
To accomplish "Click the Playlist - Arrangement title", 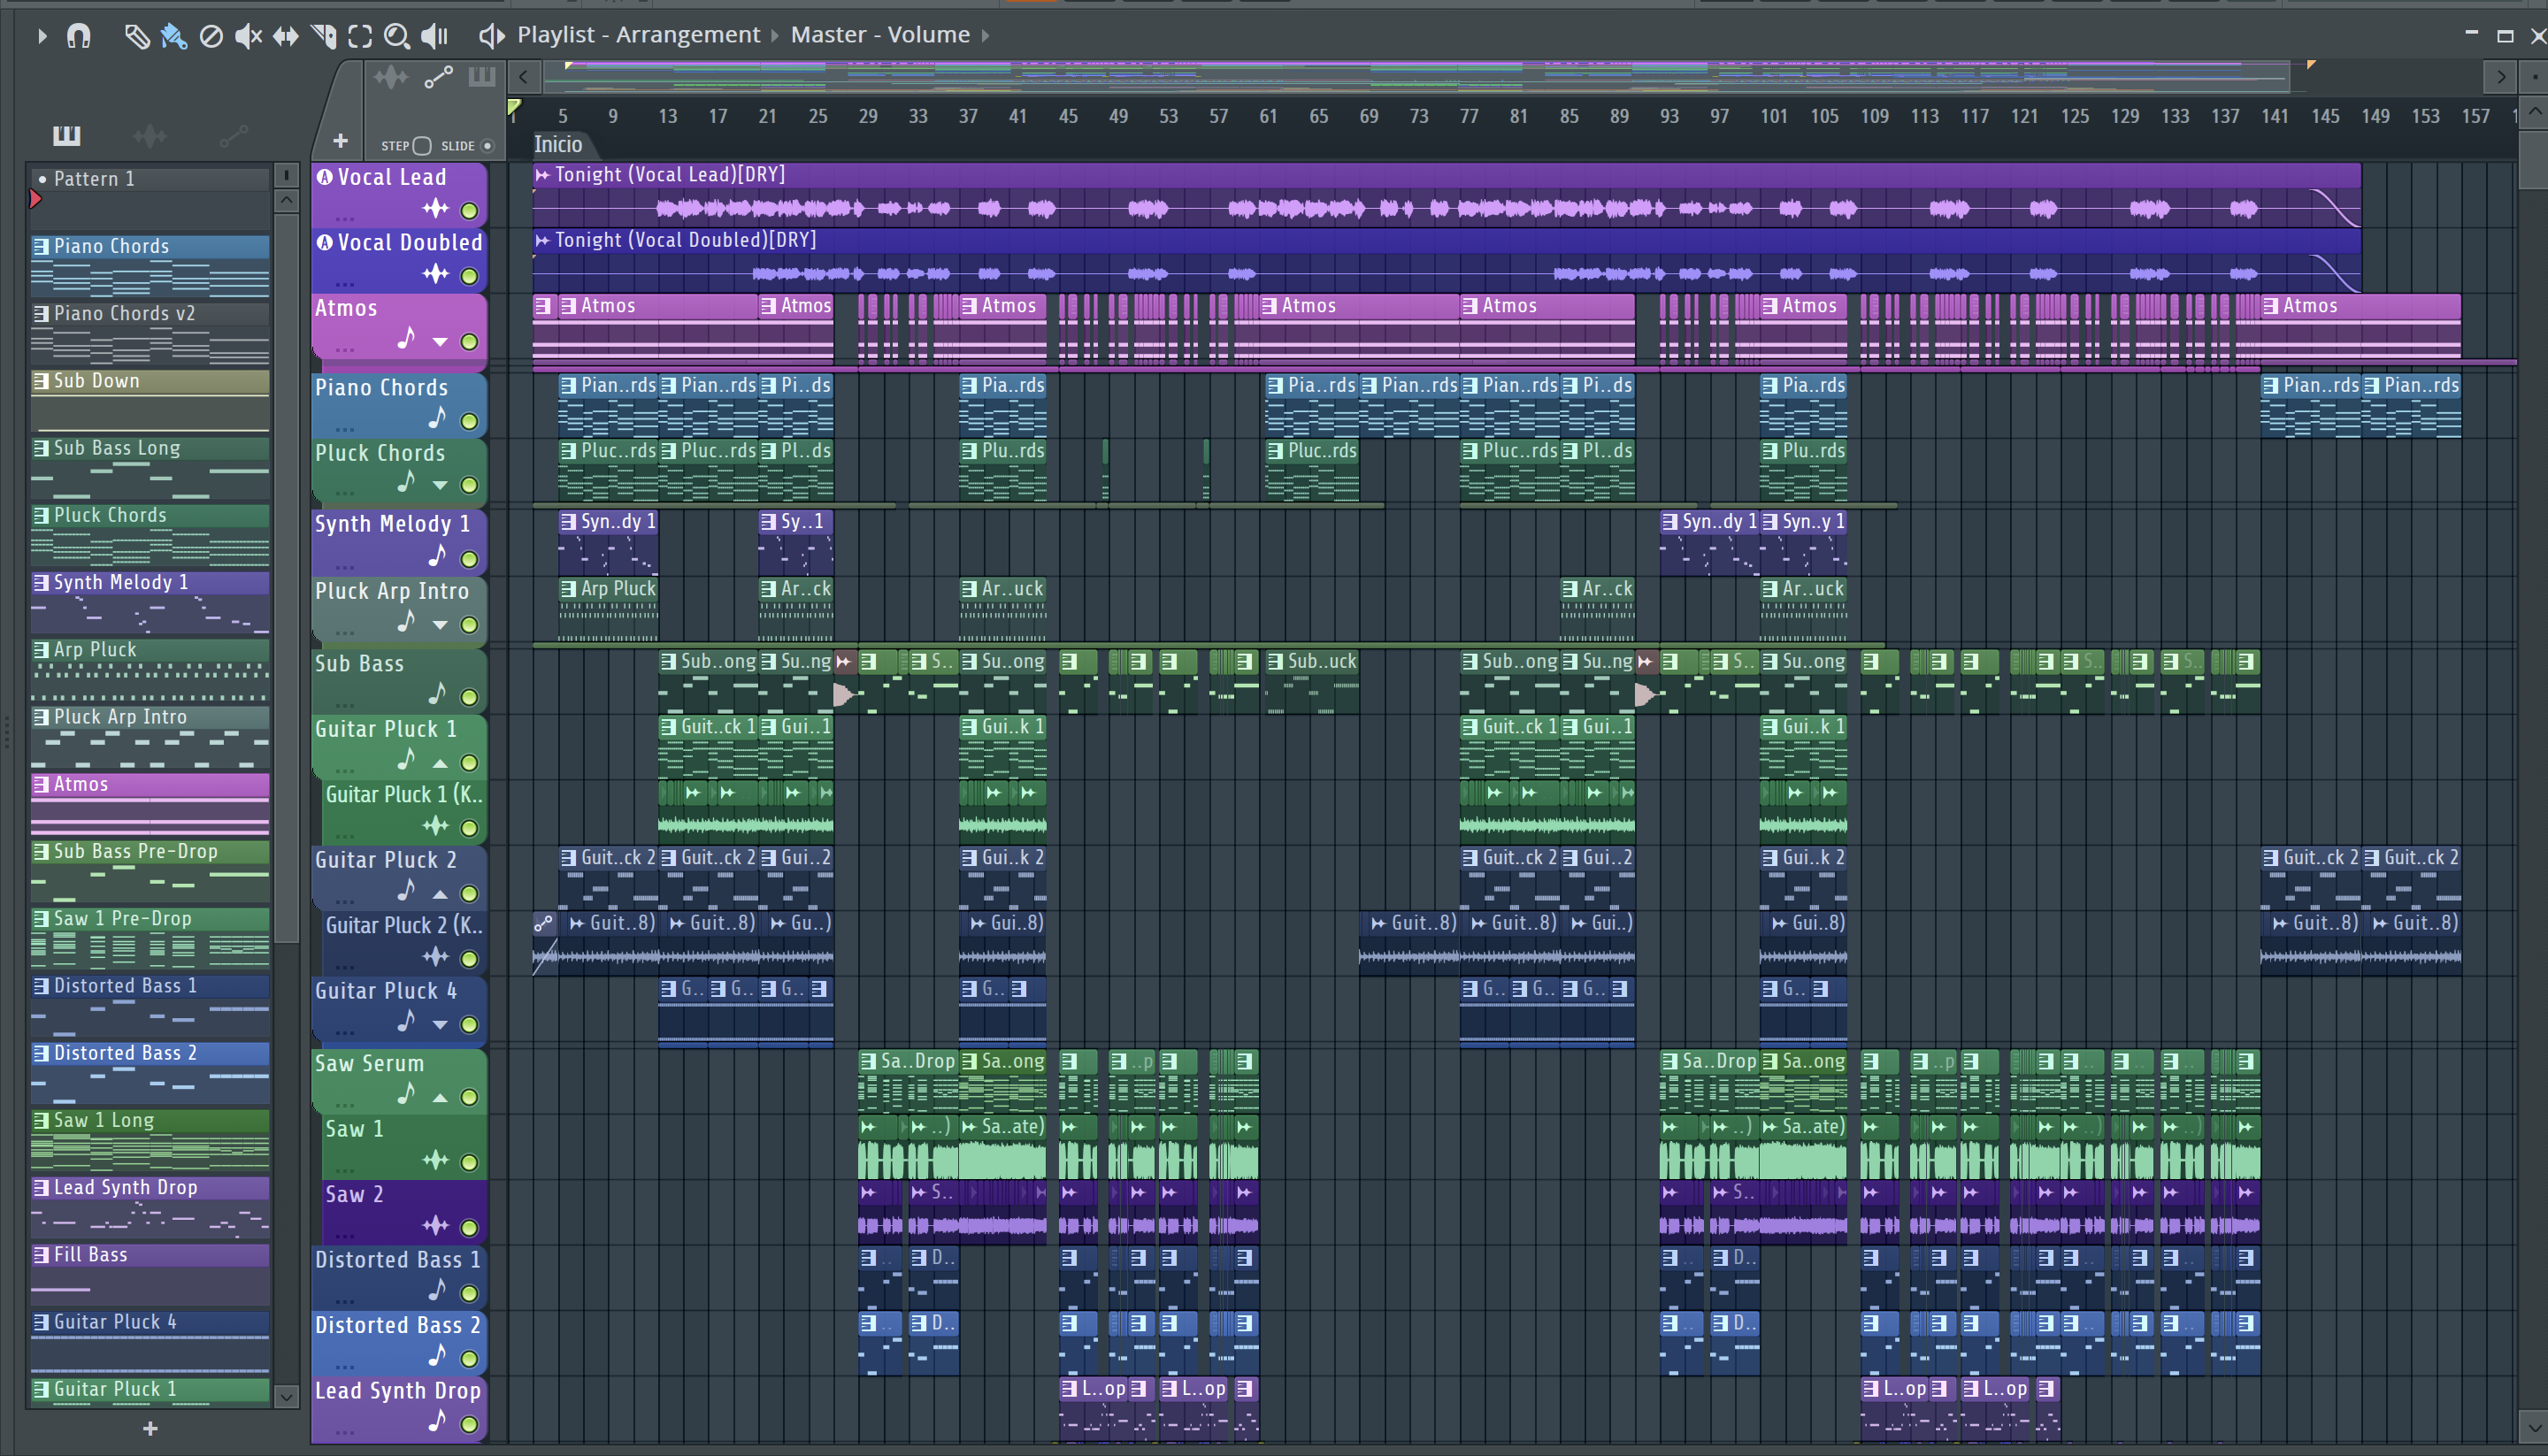I will click(638, 35).
